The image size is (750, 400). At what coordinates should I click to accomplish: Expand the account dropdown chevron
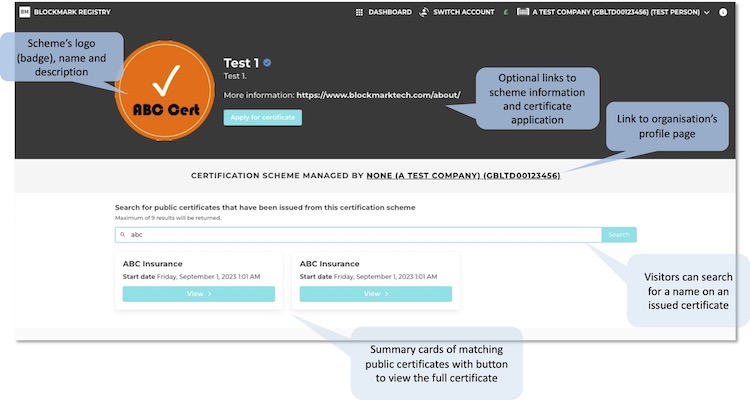707,12
